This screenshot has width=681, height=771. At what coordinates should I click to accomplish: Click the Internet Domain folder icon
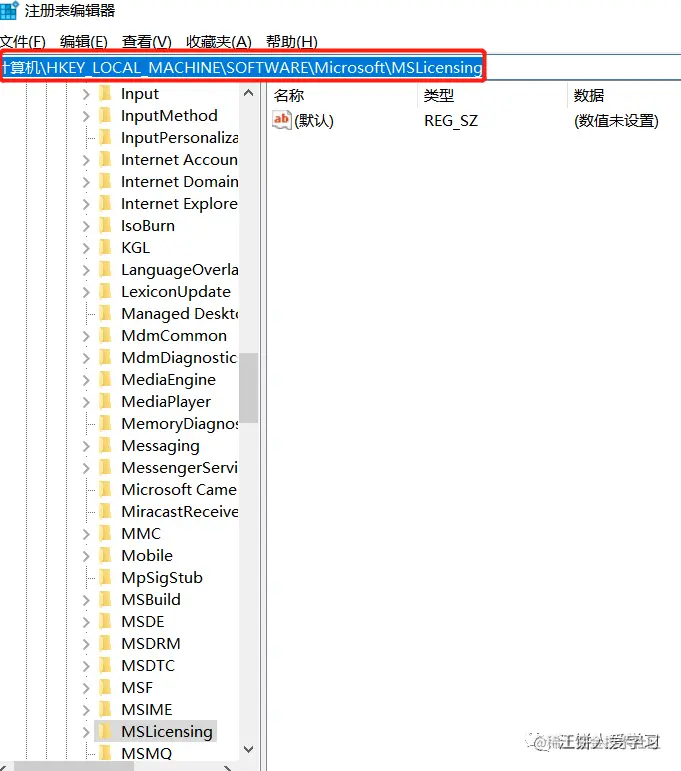pyautogui.click(x=105, y=181)
